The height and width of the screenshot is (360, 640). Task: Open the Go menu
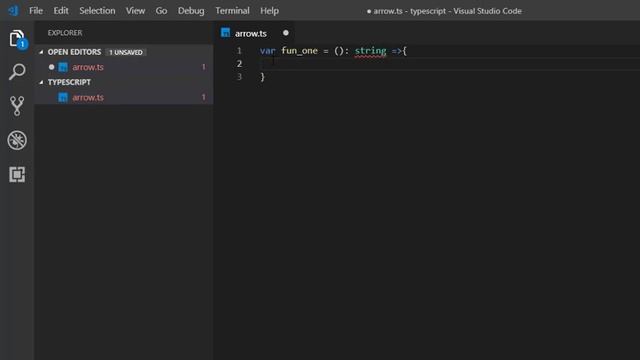tap(161, 11)
